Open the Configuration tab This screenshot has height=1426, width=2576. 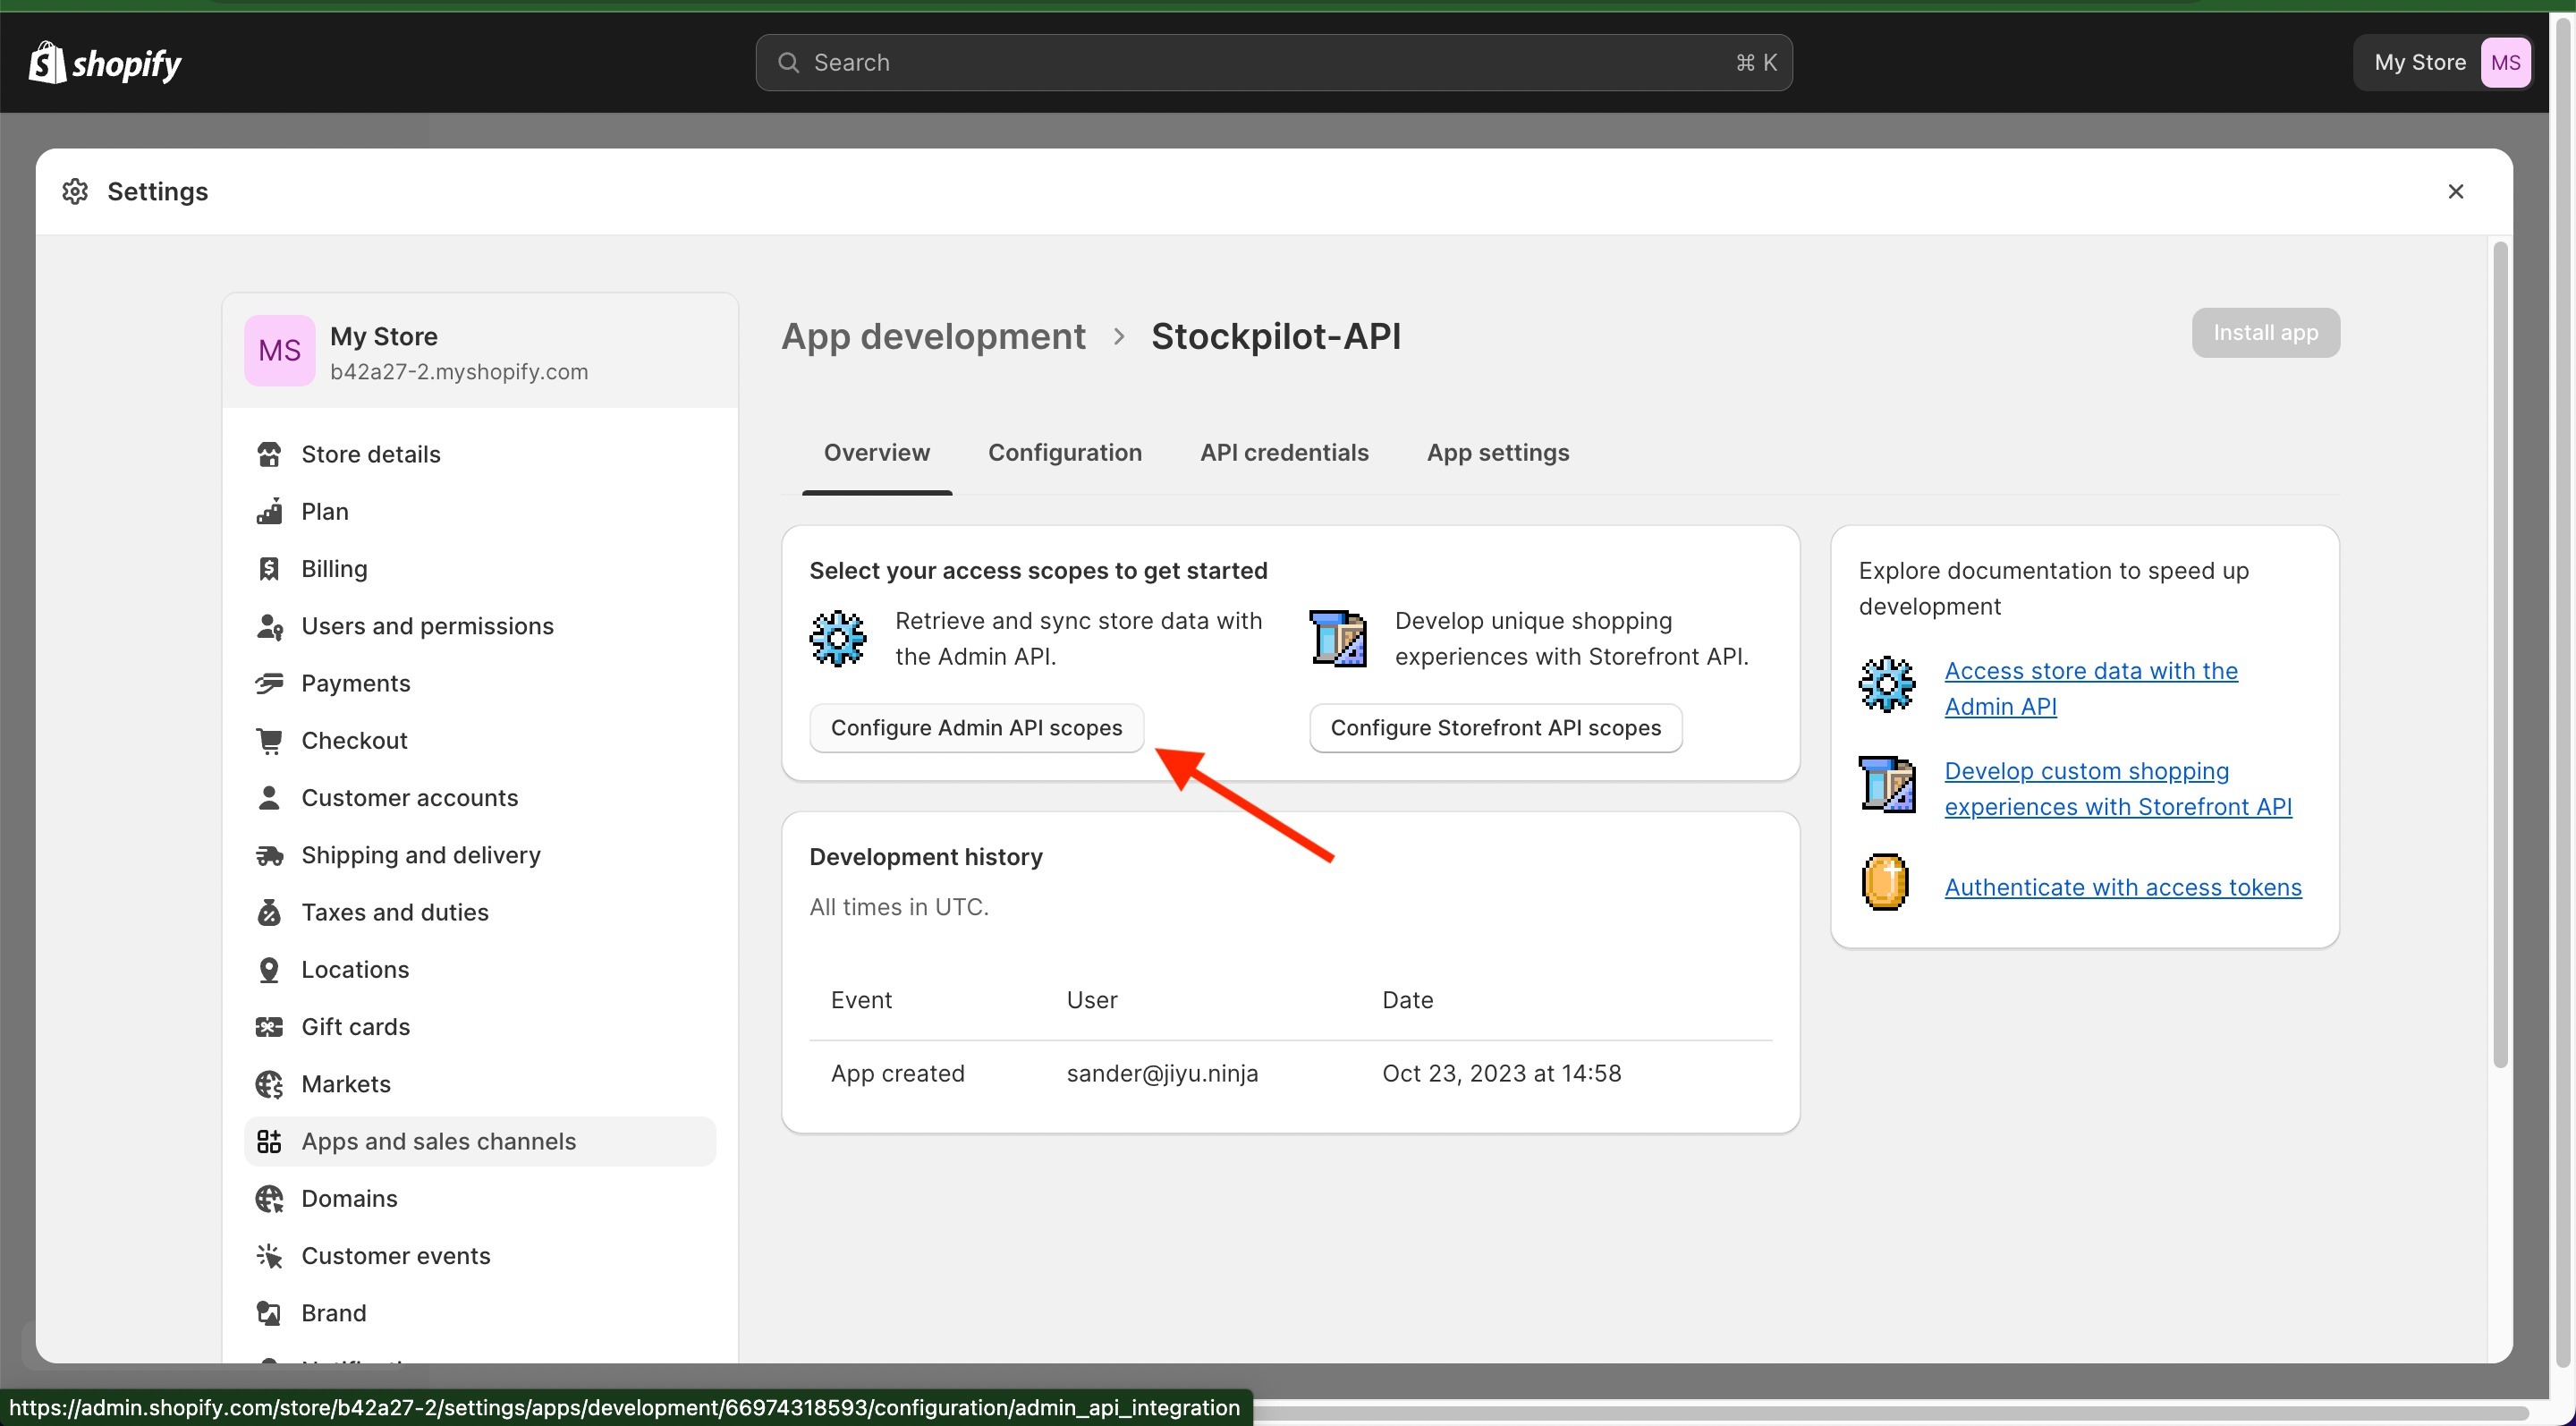click(1065, 453)
